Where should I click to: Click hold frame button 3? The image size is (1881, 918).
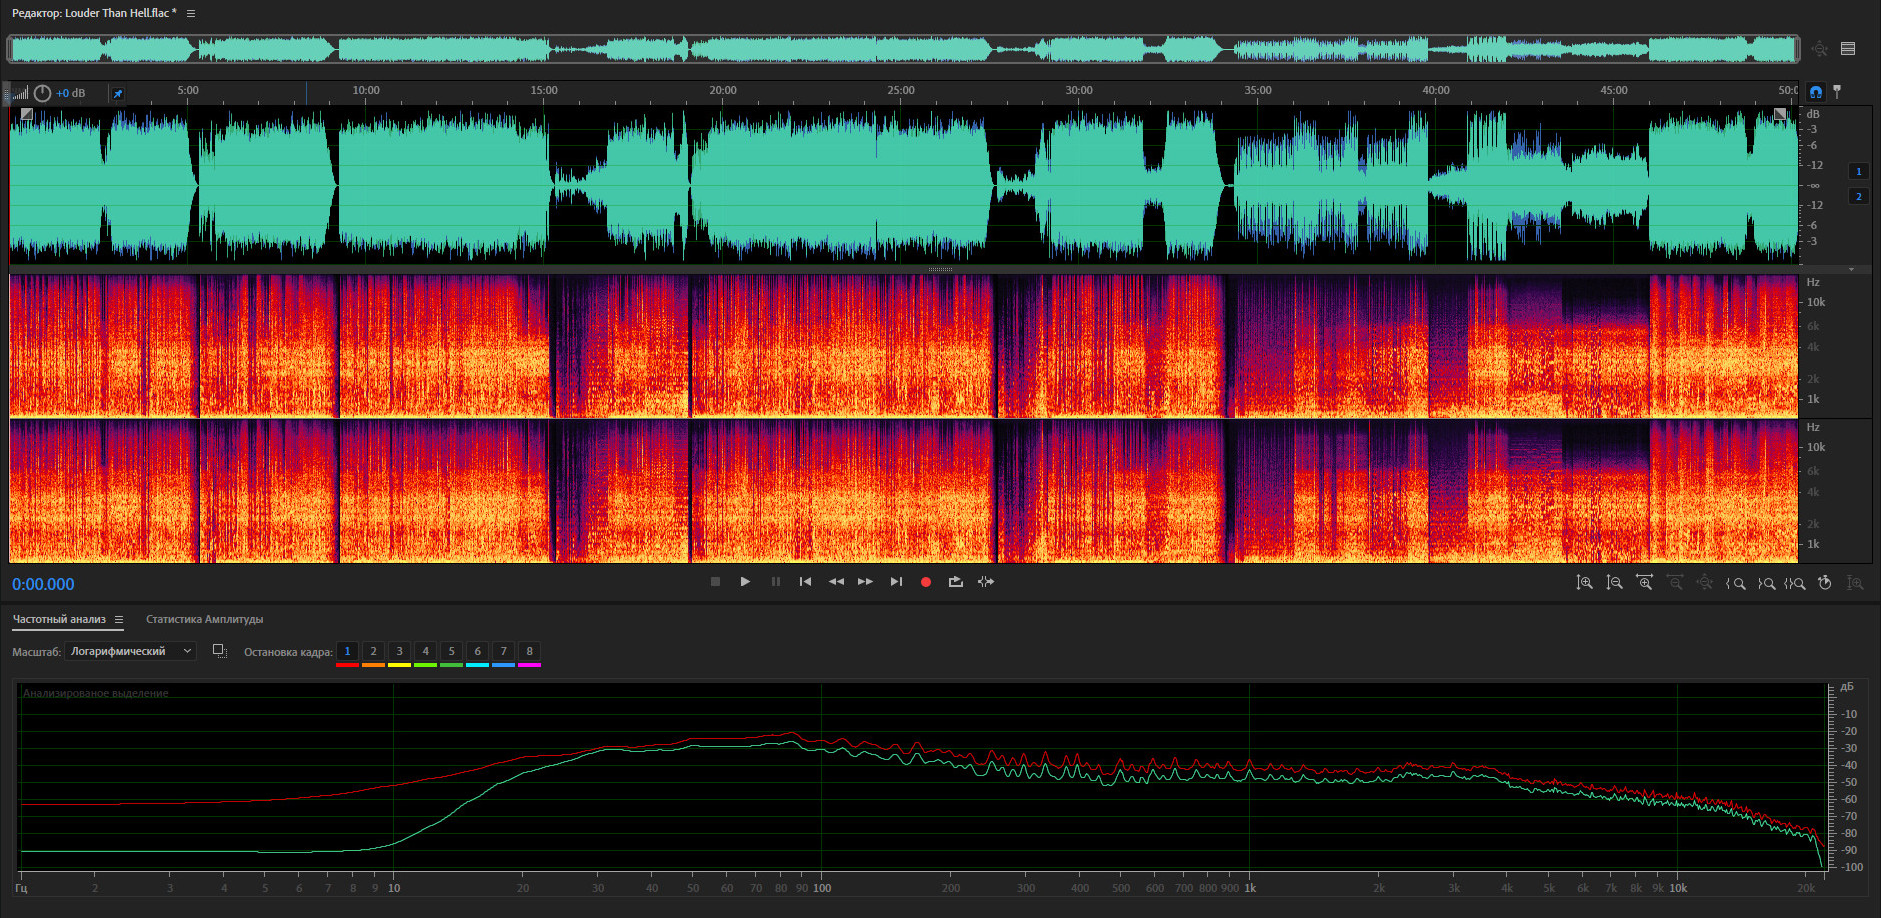point(399,652)
